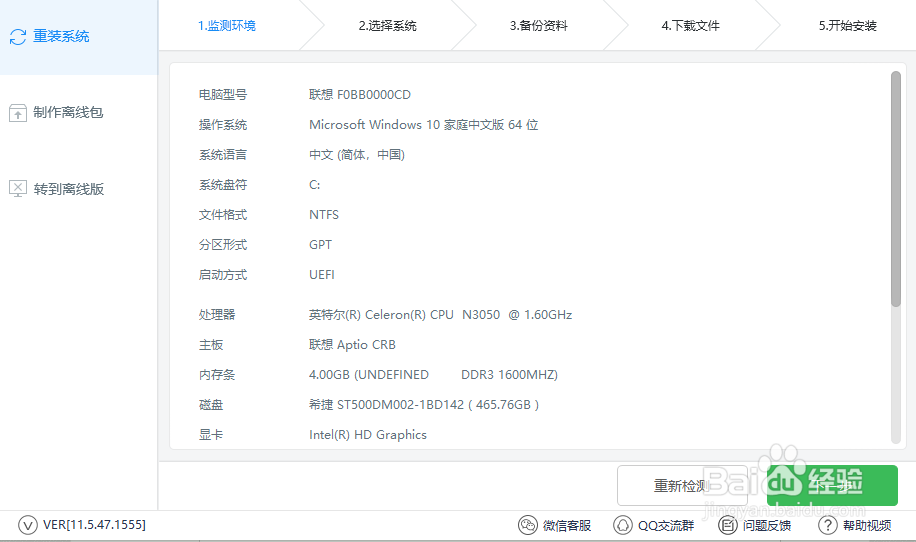Click the Microsoft Windows 10 家庭中文版 value
The image size is (916, 542).
pos(424,124)
